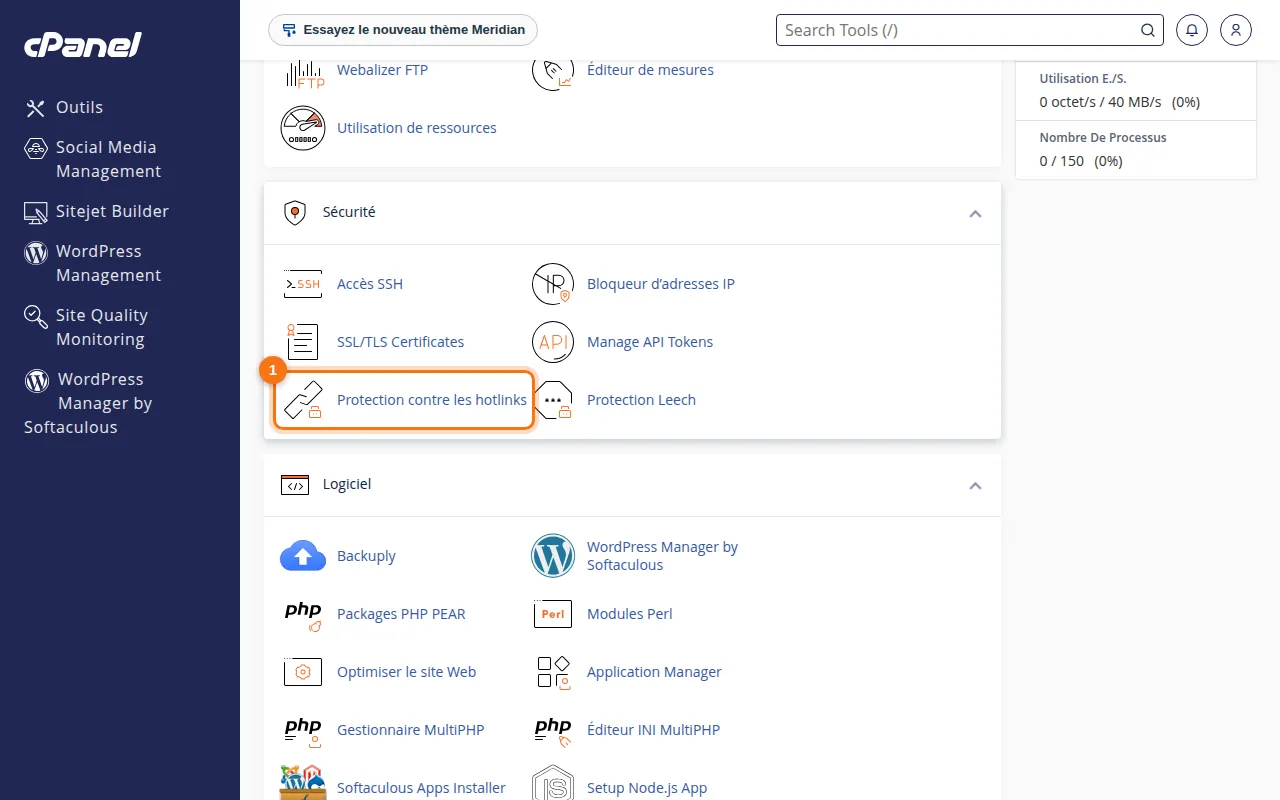Screen dimensions: 1280x800
Task: Click the notifications bell icon
Action: click(1191, 30)
